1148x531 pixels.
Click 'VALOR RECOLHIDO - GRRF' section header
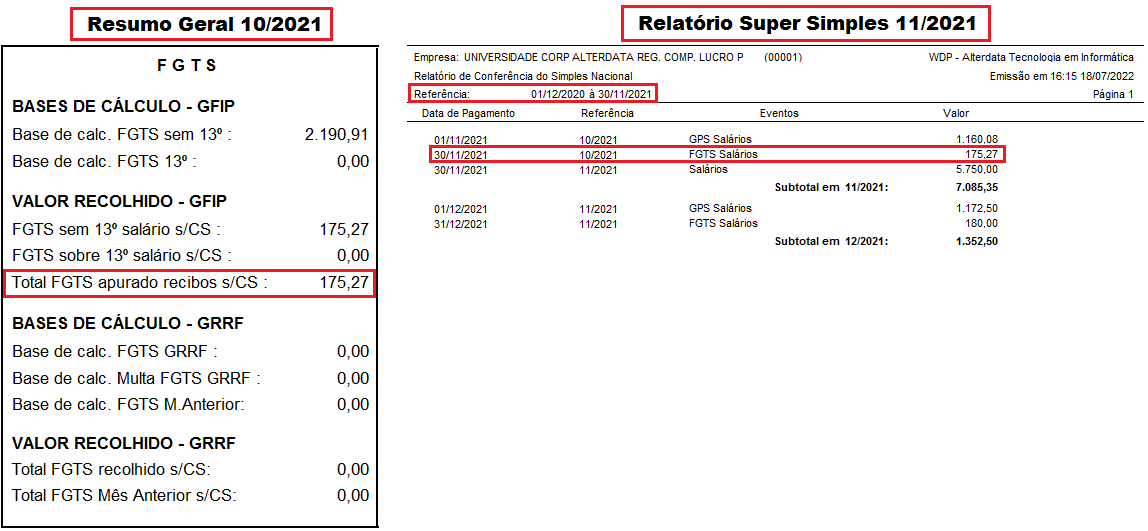(122, 444)
